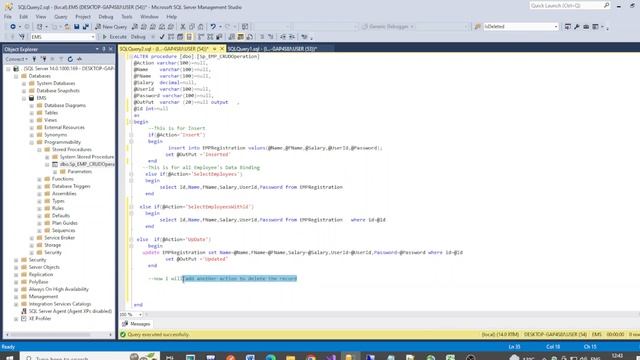Switch output to Results to Text
Image resolution: width=640 pixels, height=360 pixels.
[231, 37]
